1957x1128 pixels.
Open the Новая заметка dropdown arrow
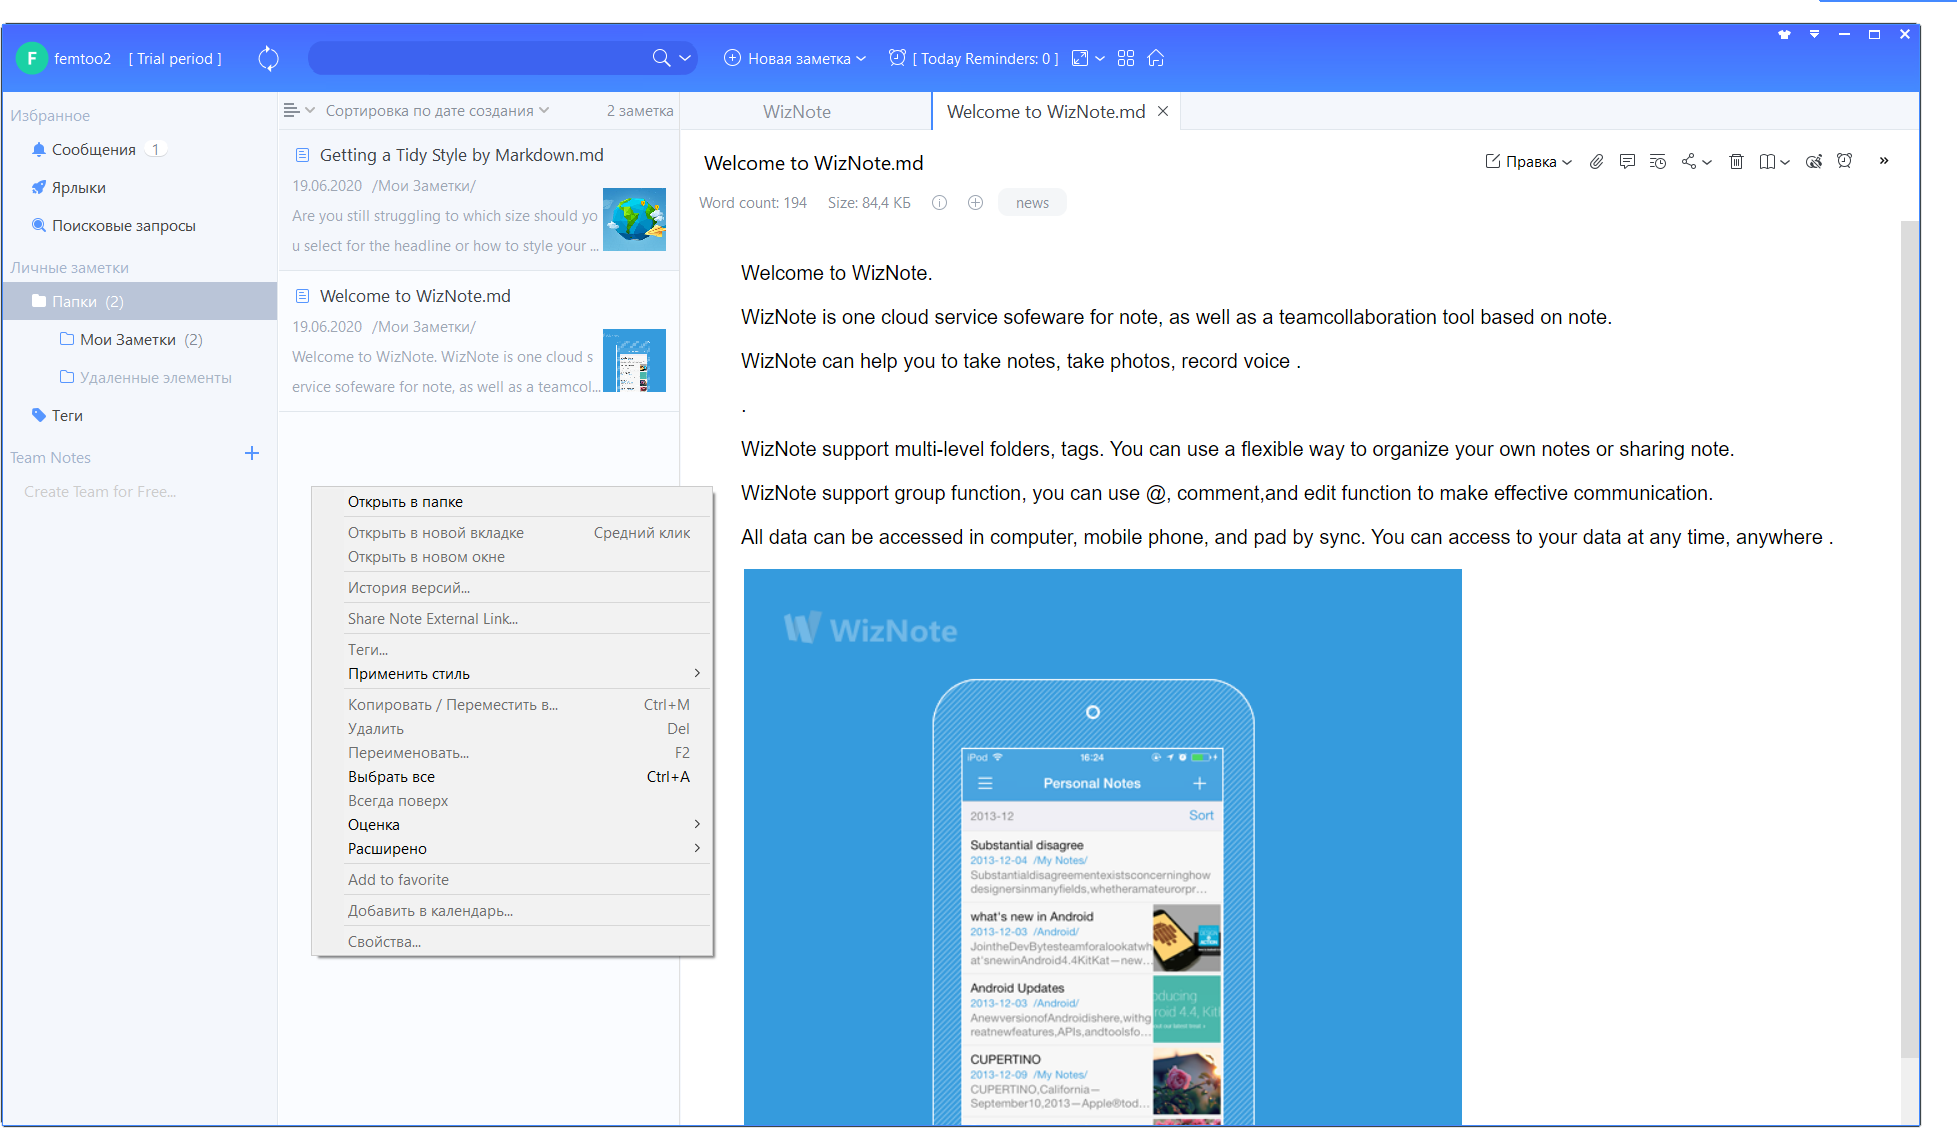tap(861, 58)
